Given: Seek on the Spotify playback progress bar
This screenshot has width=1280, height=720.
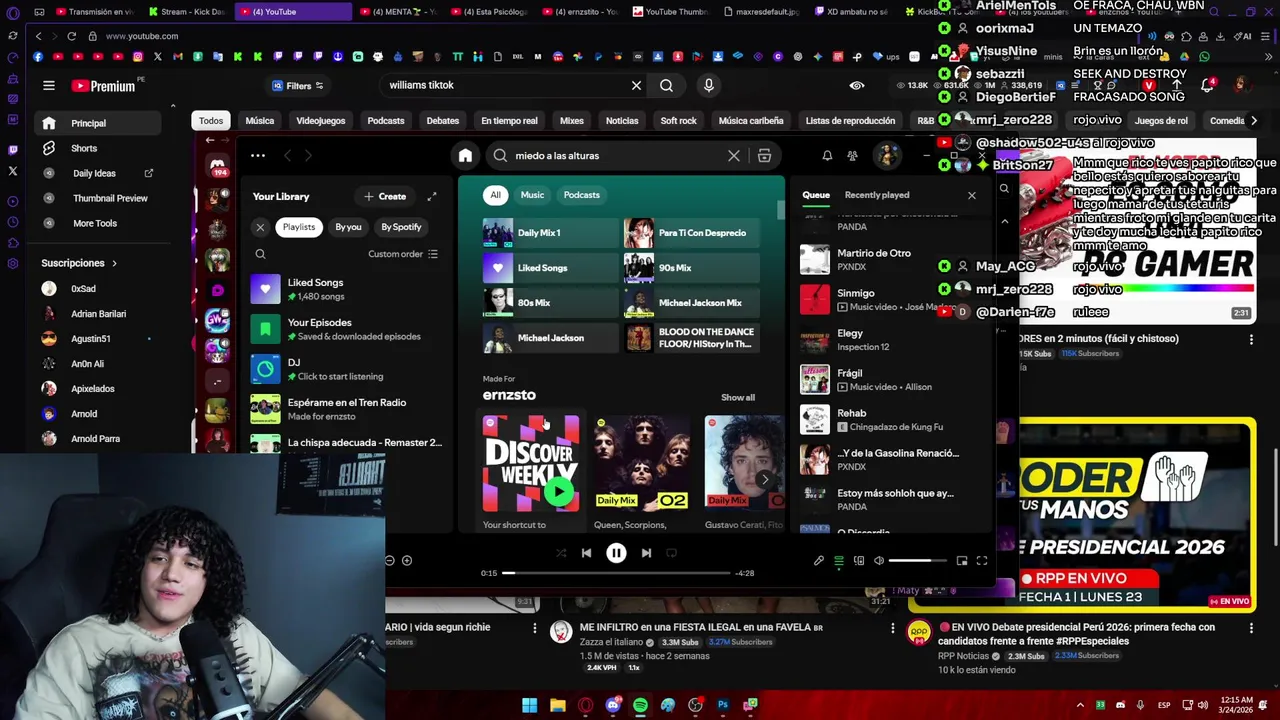Looking at the screenshot, I should pos(616,573).
